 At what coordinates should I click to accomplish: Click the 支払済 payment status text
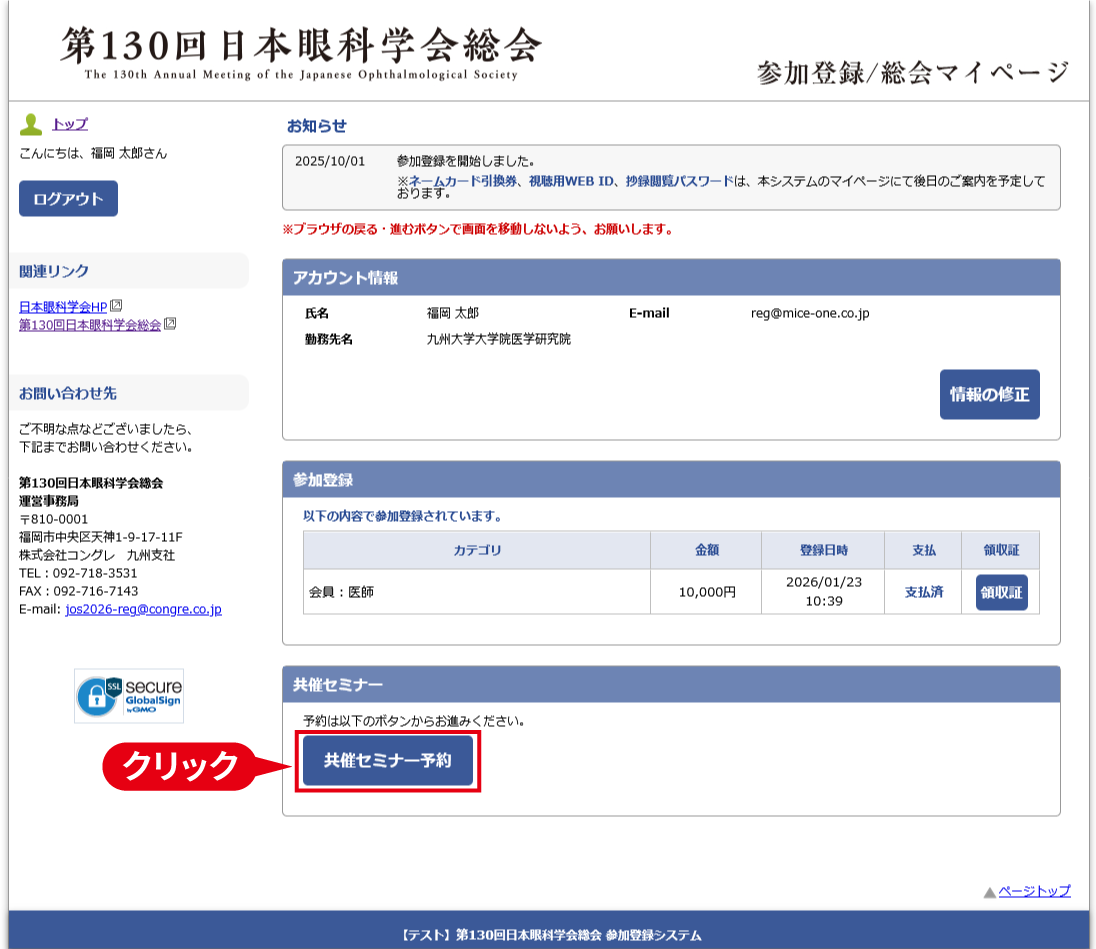(923, 592)
